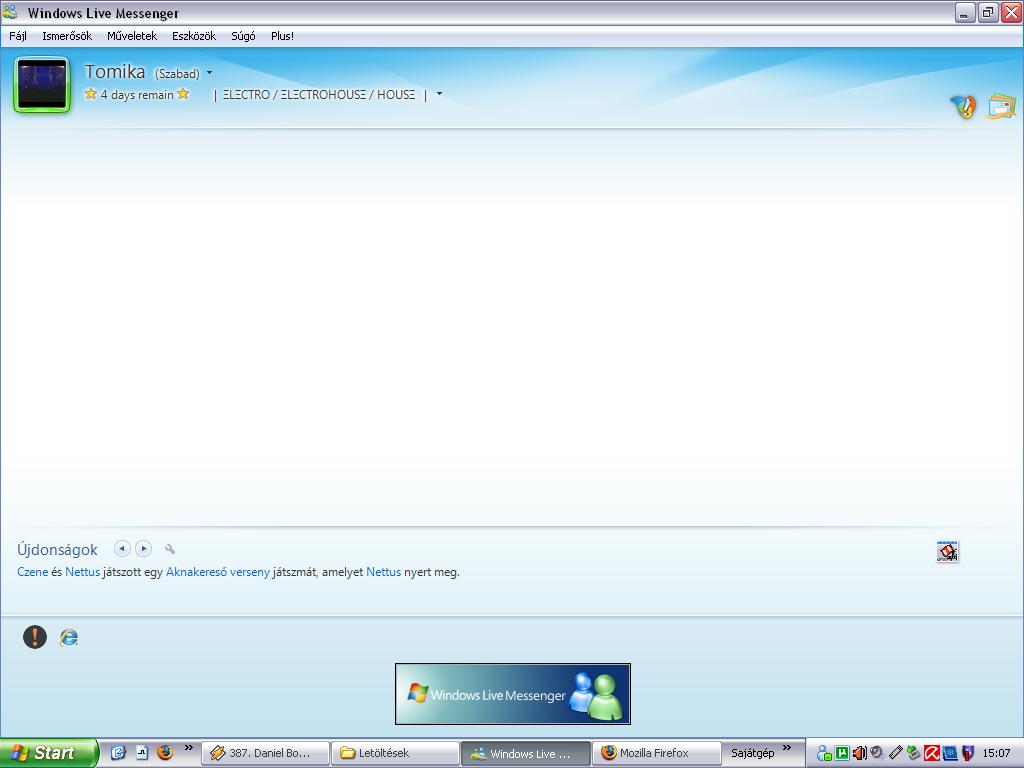Open Újdonságok settings wrench icon
The width and height of the screenshot is (1024, 768).
[170, 549]
